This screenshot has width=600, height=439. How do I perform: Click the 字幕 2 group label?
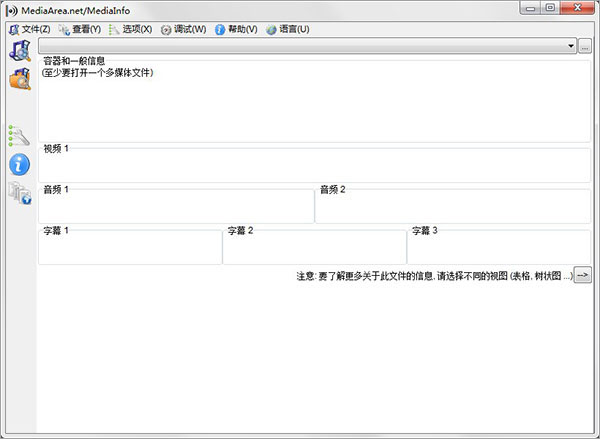pyautogui.click(x=240, y=230)
